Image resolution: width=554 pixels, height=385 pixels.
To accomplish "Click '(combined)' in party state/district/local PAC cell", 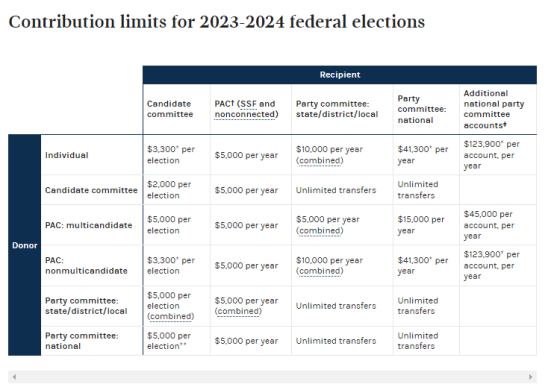I will [x=238, y=311].
